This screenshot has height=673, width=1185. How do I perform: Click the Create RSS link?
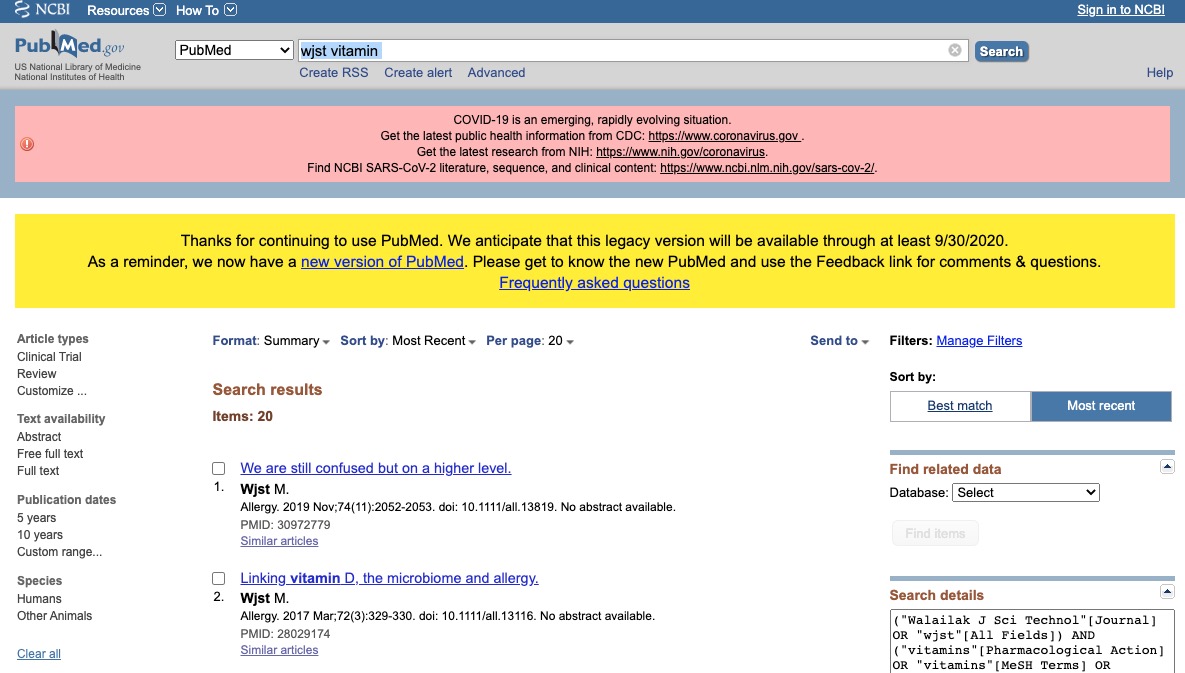coord(333,73)
